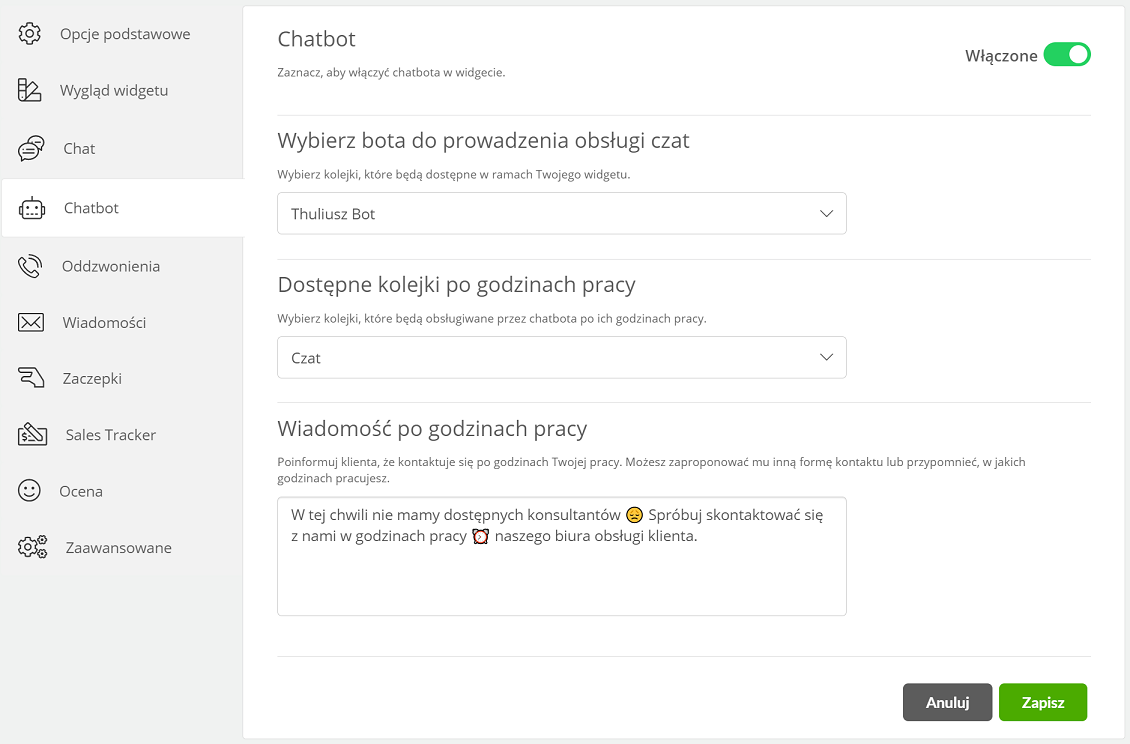This screenshot has height=744, width=1130.
Task: Select the Chat menu label
Action: click(79, 149)
